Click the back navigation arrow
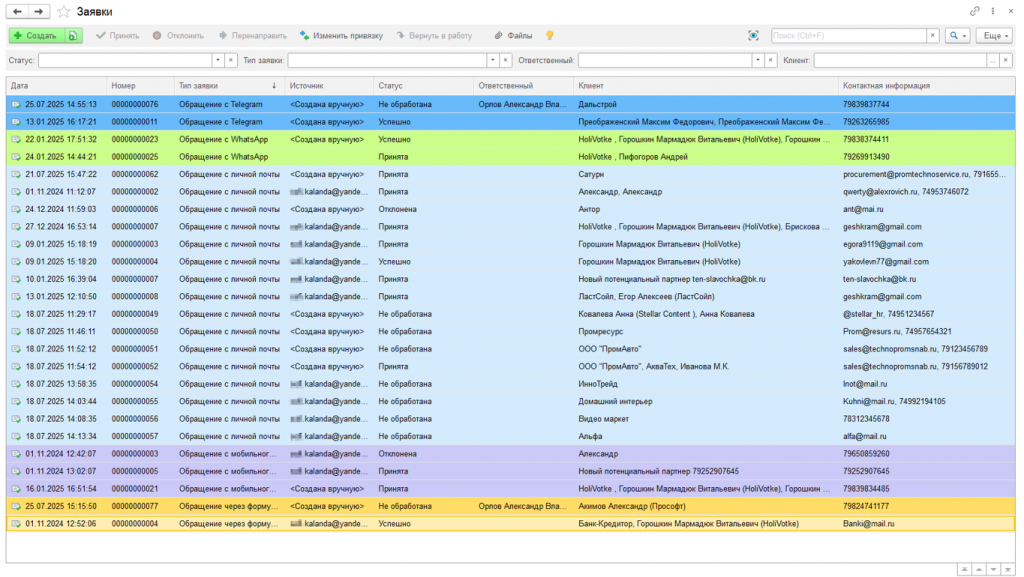1024x577 pixels. (x=18, y=11)
